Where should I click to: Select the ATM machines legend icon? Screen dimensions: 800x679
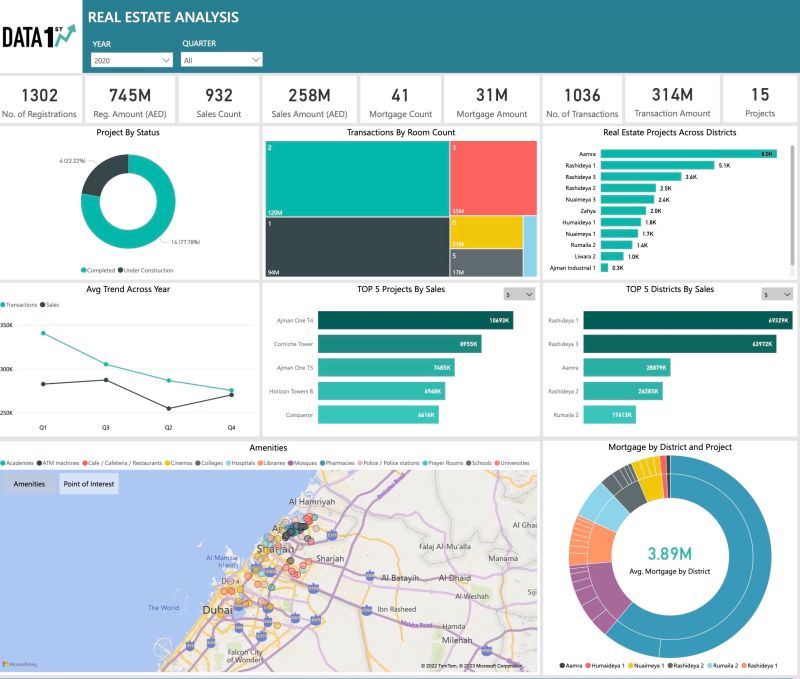[x=38, y=463]
